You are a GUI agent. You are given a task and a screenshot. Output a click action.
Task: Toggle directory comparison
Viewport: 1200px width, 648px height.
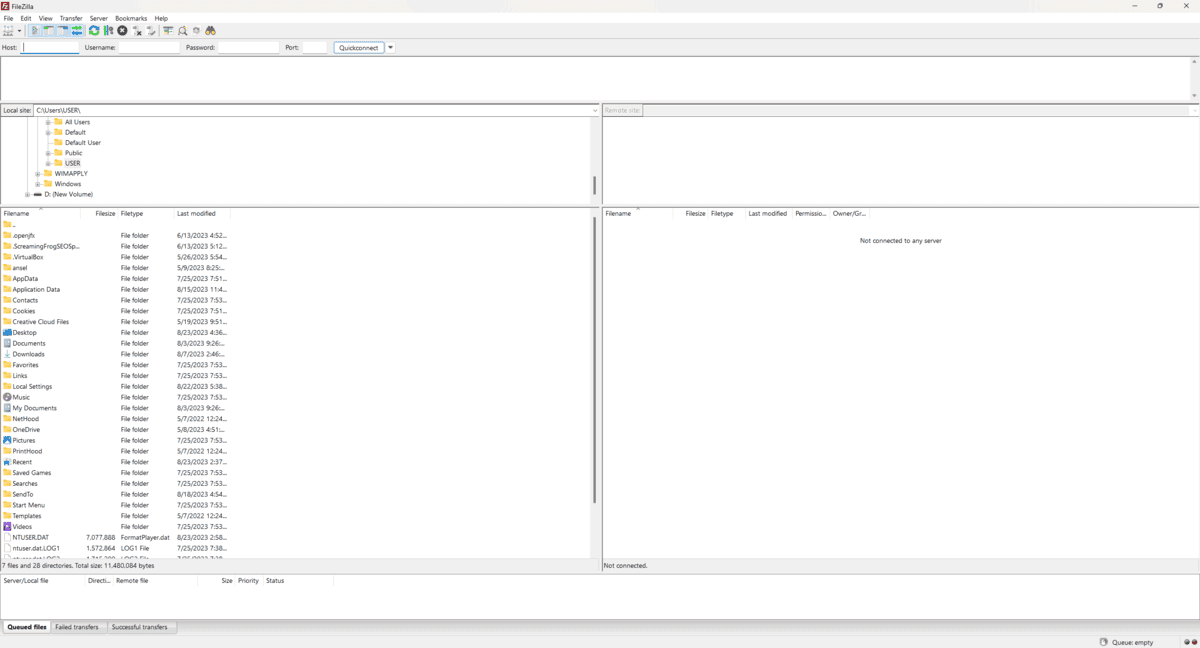tap(183, 31)
